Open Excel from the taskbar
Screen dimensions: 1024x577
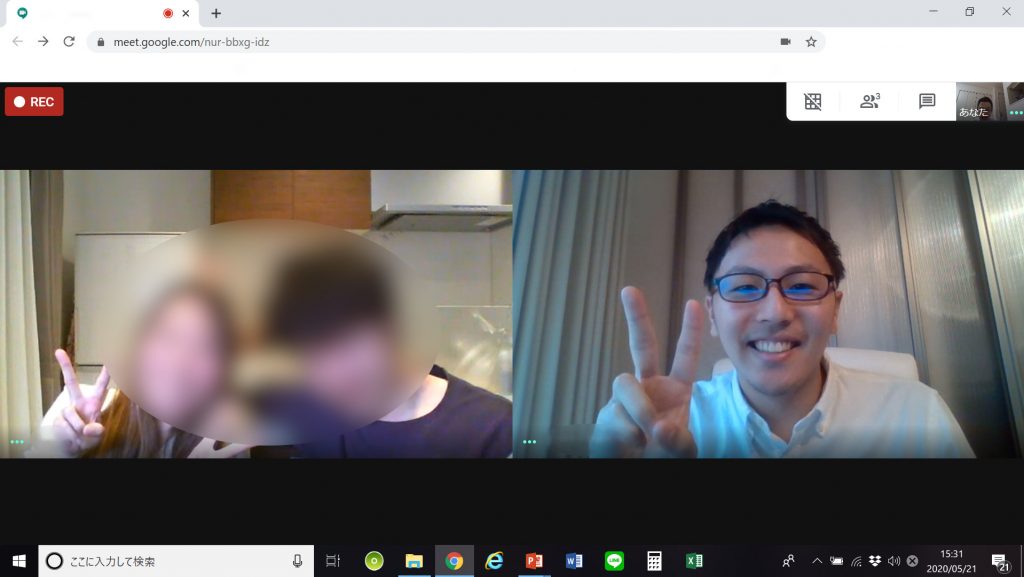[694, 561]
